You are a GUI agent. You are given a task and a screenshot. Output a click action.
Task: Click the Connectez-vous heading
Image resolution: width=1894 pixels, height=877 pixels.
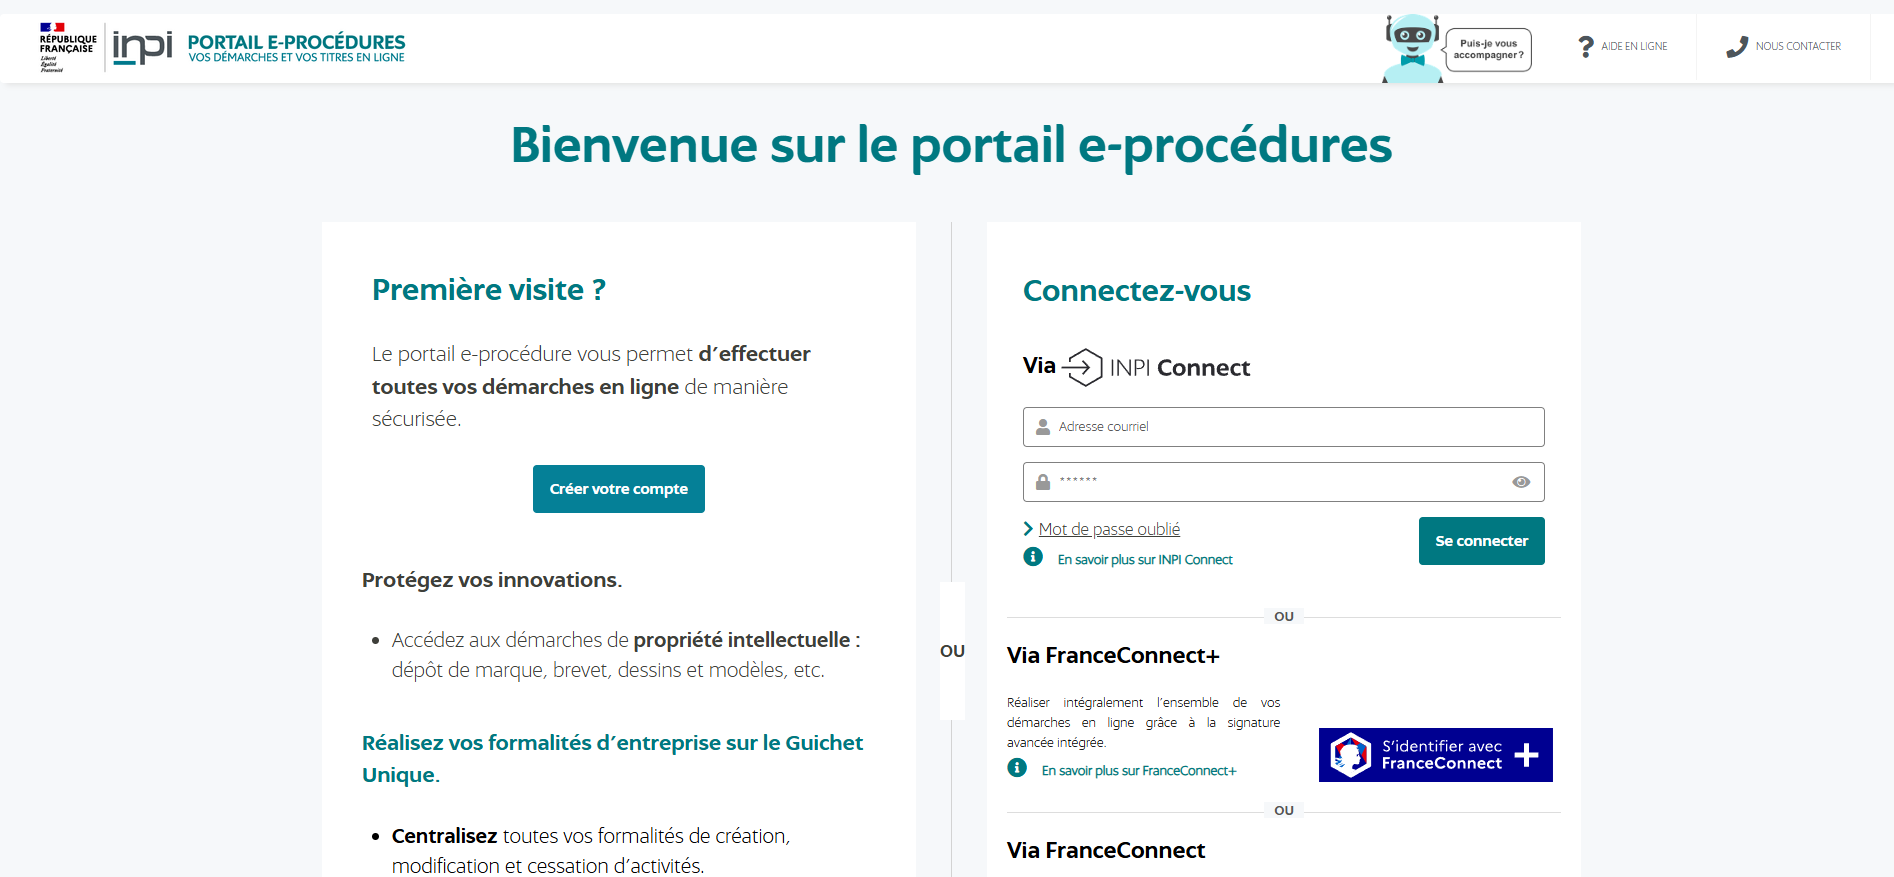click(1137, 291)
